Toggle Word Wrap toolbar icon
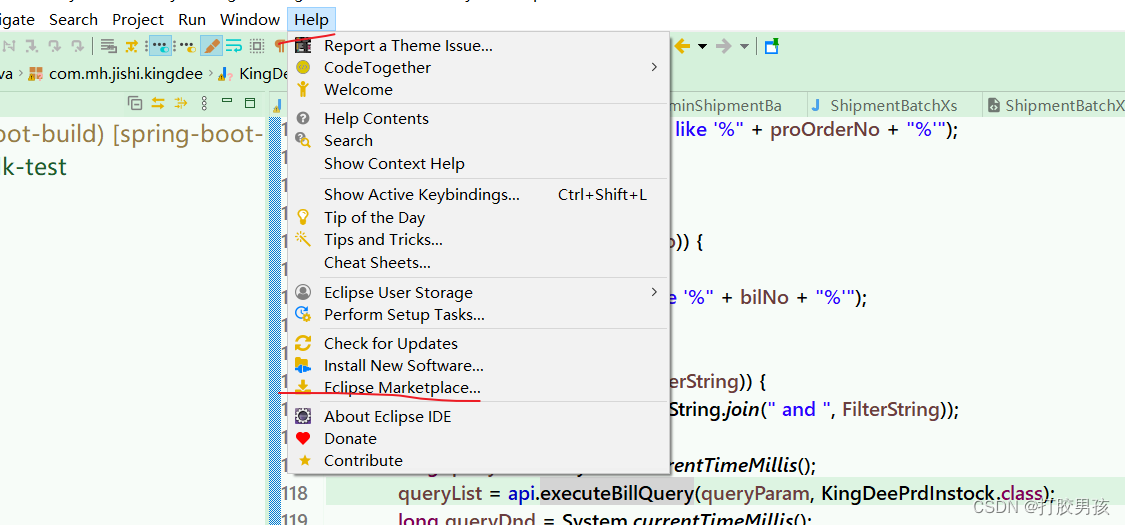The image size is (1125, 525). [x=234, y=46]
